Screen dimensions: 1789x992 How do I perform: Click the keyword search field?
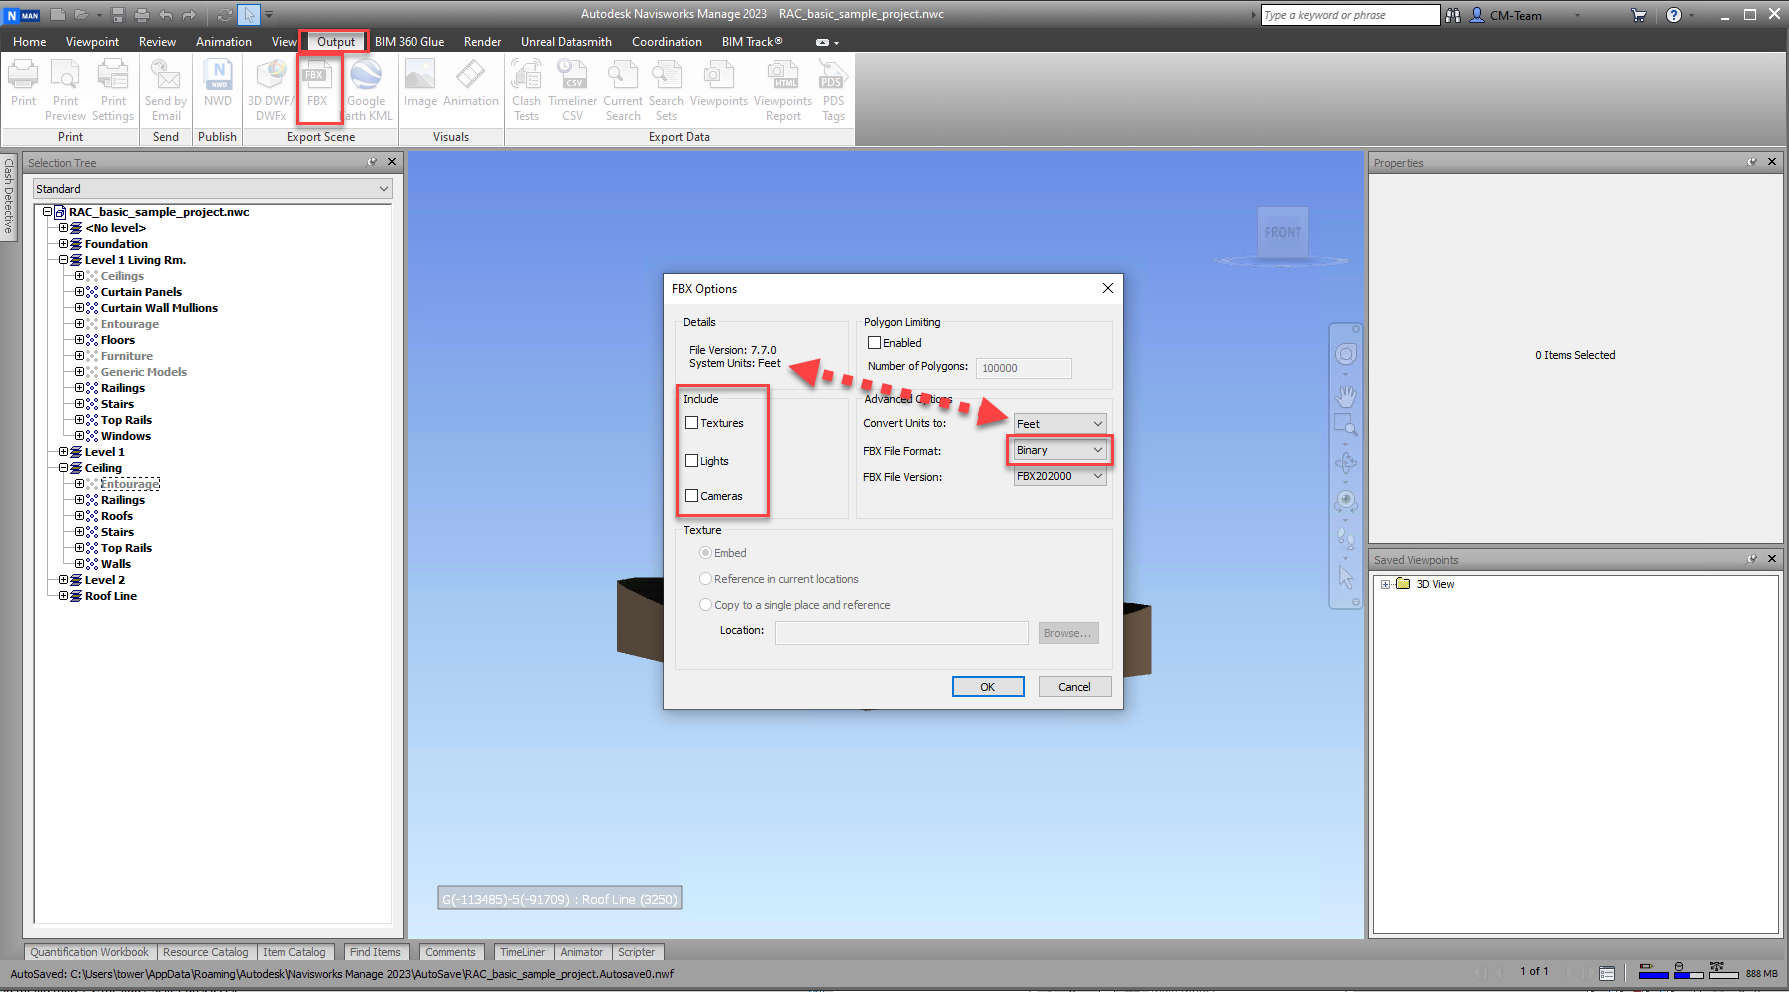click(x=1350, y=15)
